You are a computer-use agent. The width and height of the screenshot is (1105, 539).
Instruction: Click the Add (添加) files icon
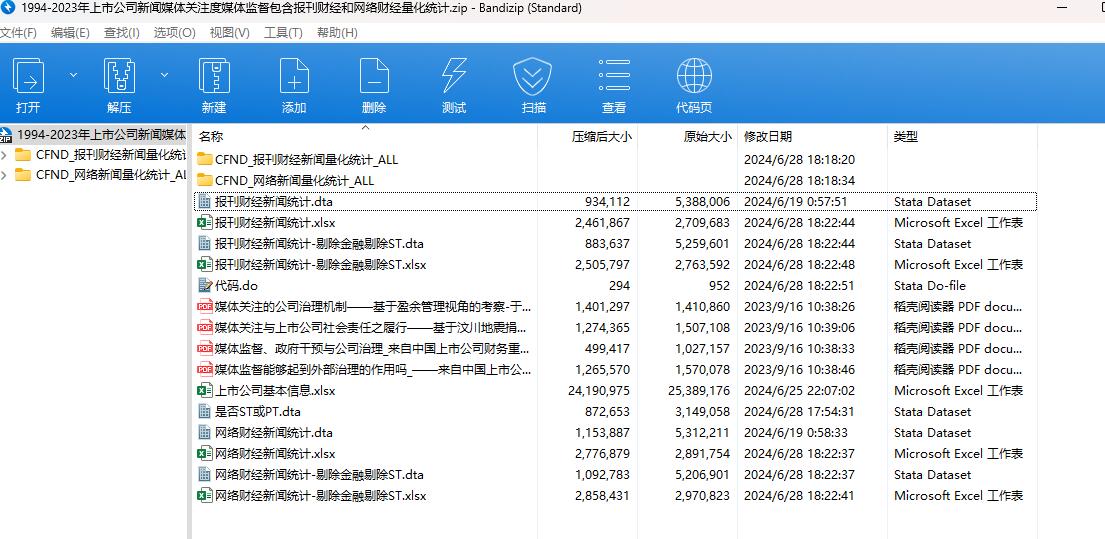click(x=294, y=76)
